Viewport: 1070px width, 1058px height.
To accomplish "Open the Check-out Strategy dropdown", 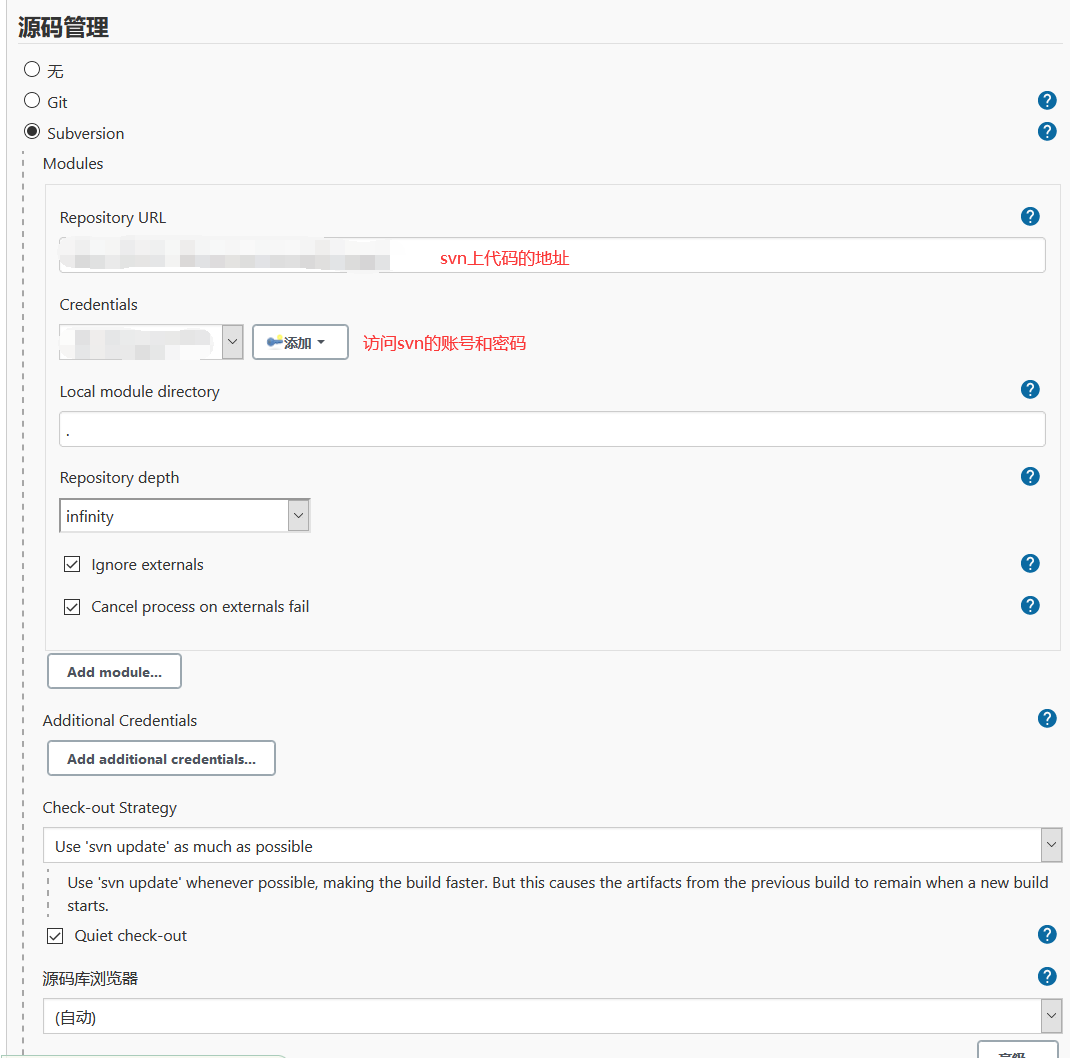I will (x=552, y=845).
